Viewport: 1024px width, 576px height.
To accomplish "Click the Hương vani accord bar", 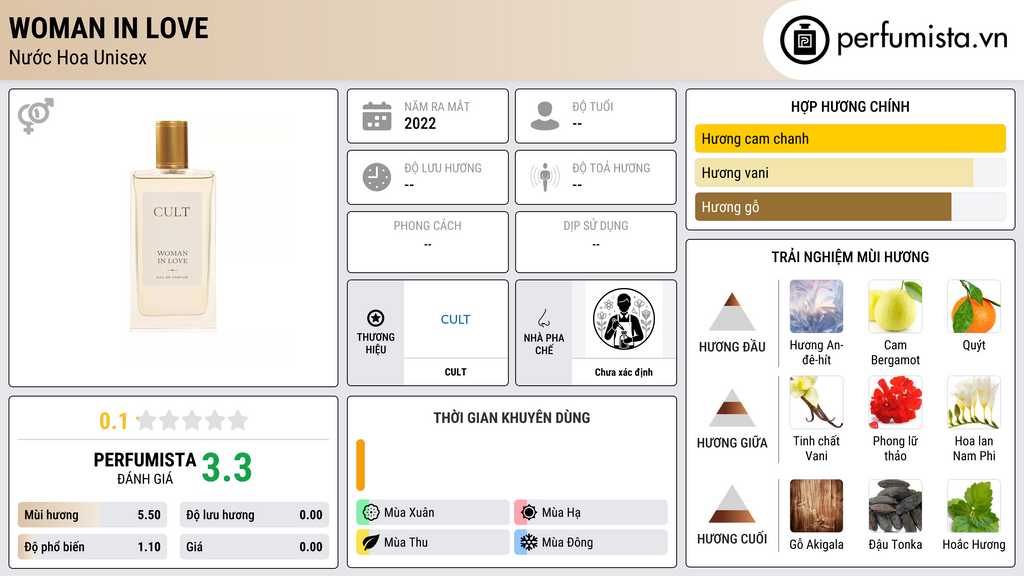I will (850, 173).
